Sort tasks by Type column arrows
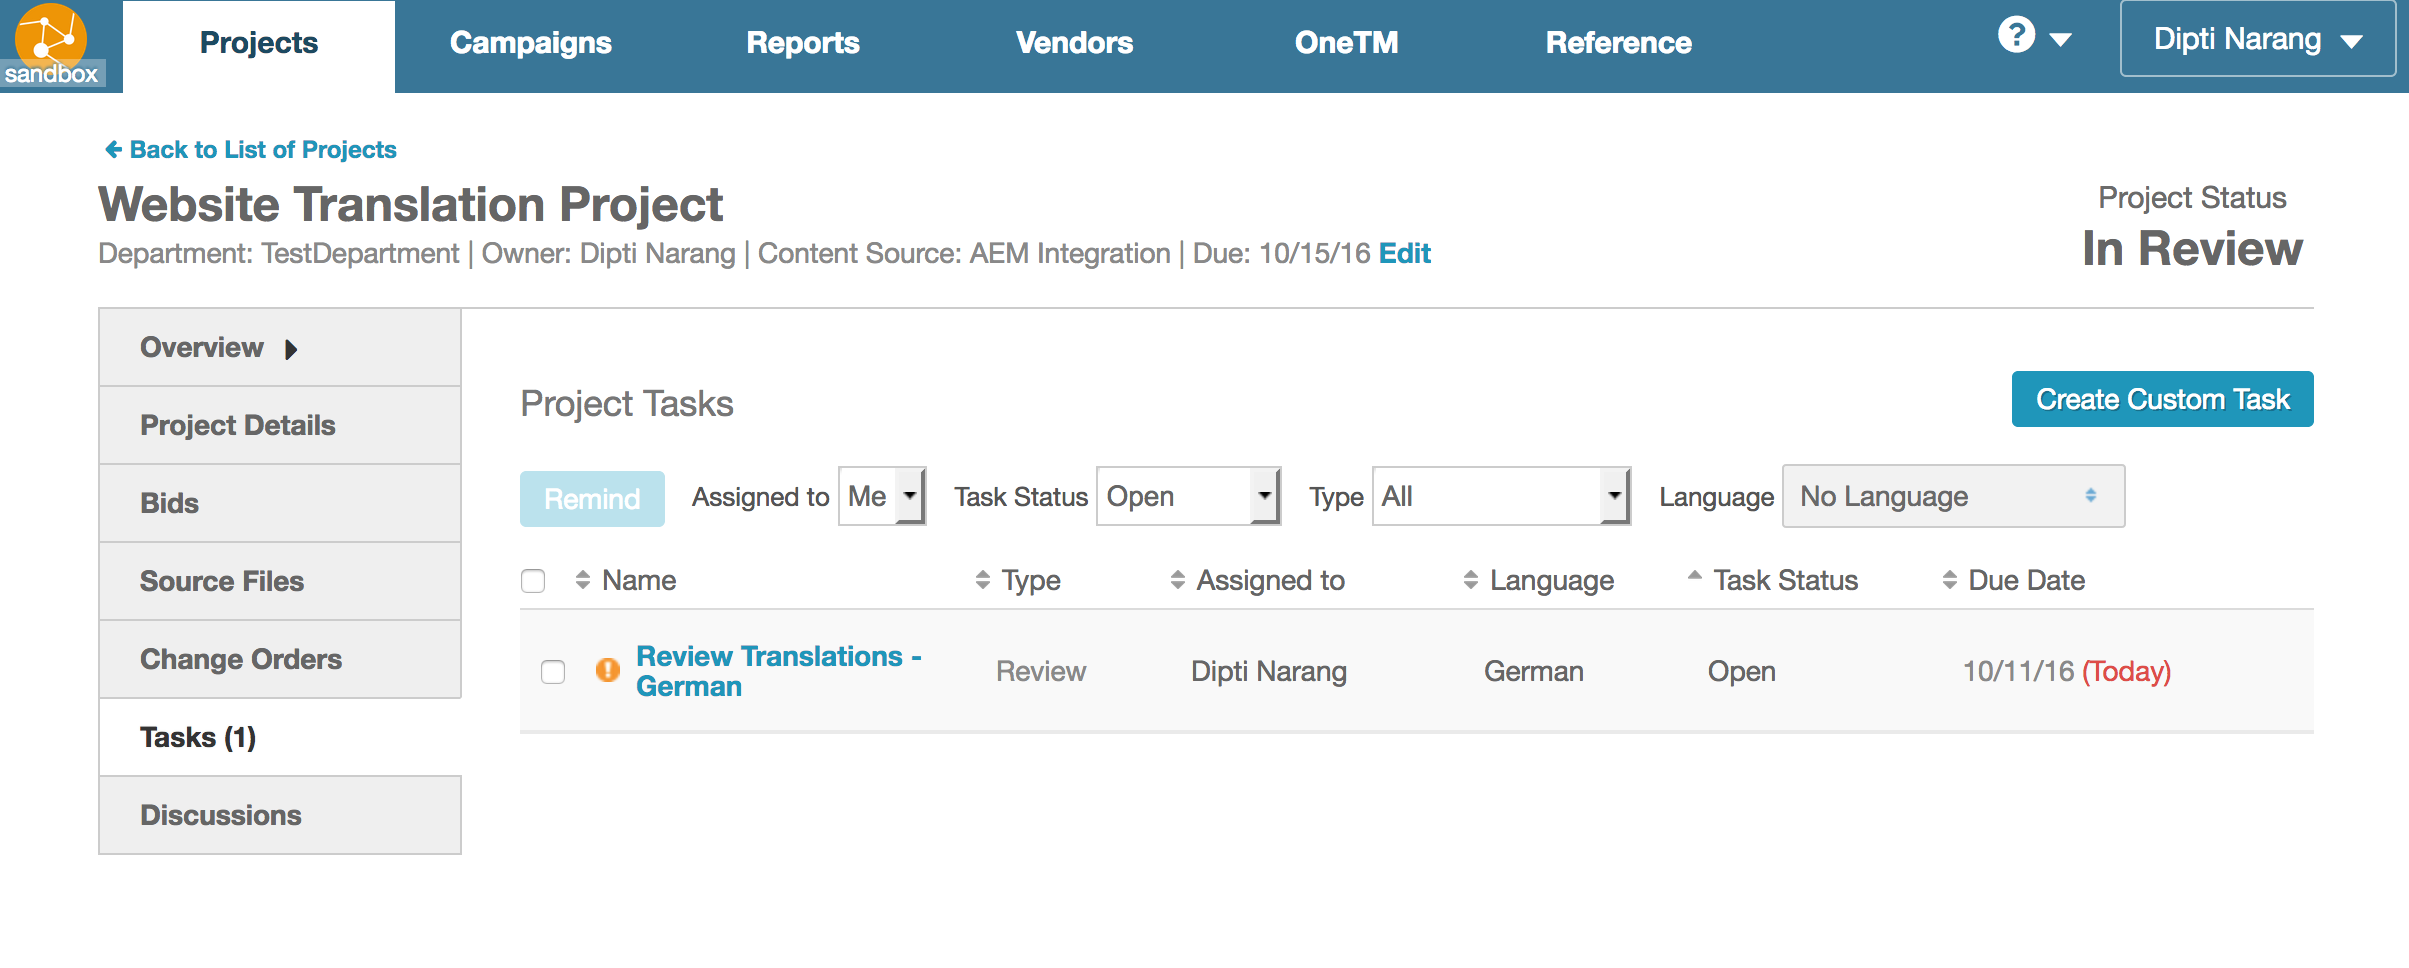 (x=982, y=580)
